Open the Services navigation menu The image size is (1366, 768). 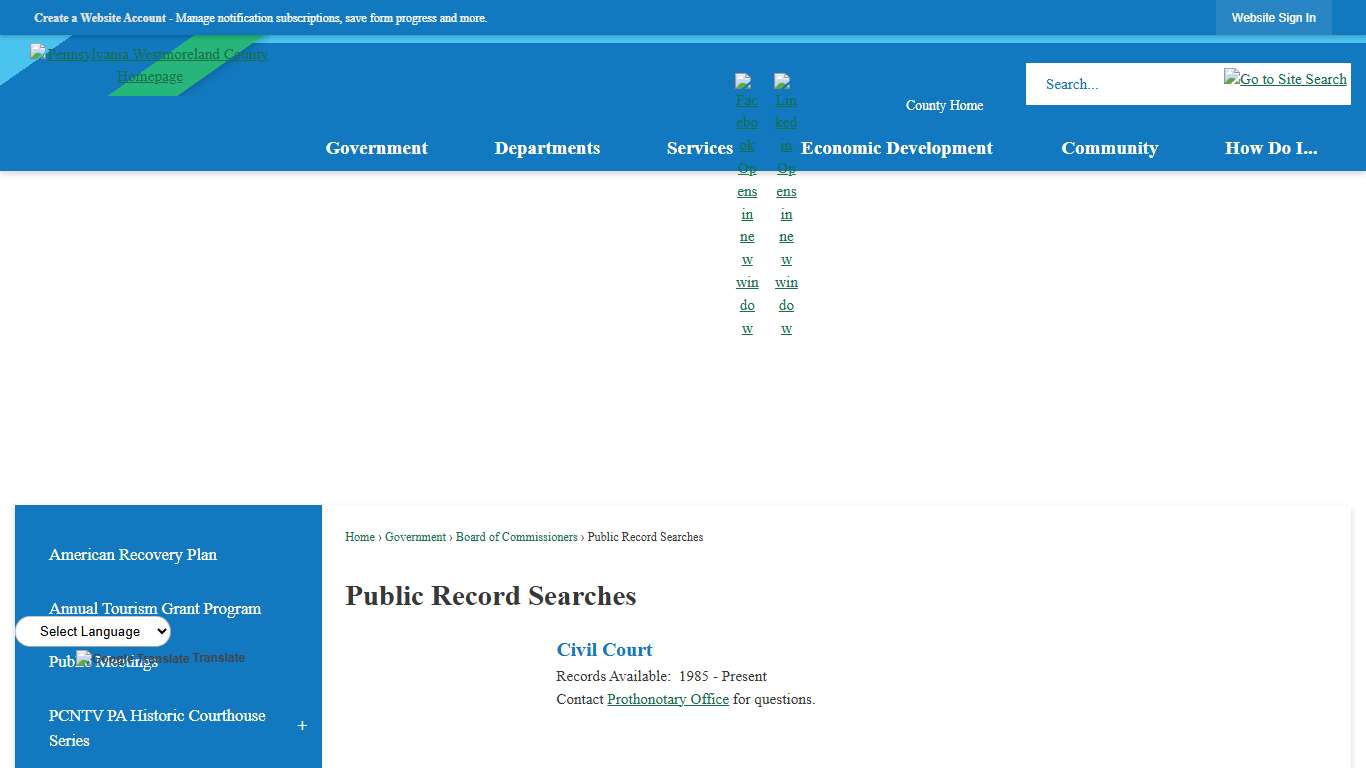[699, 148]
